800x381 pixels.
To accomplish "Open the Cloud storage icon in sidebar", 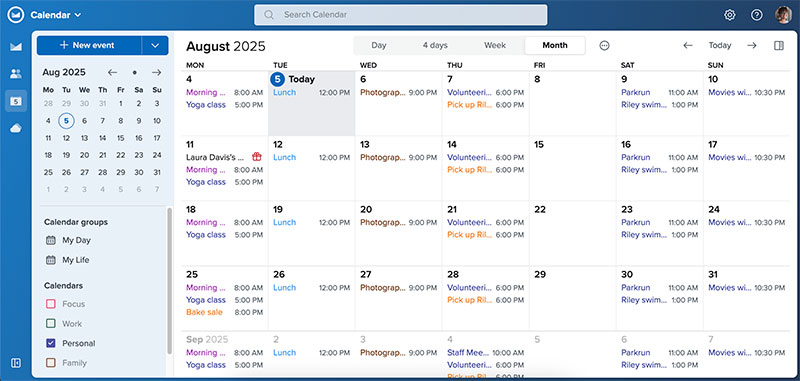I will click(x=16, y=128).
